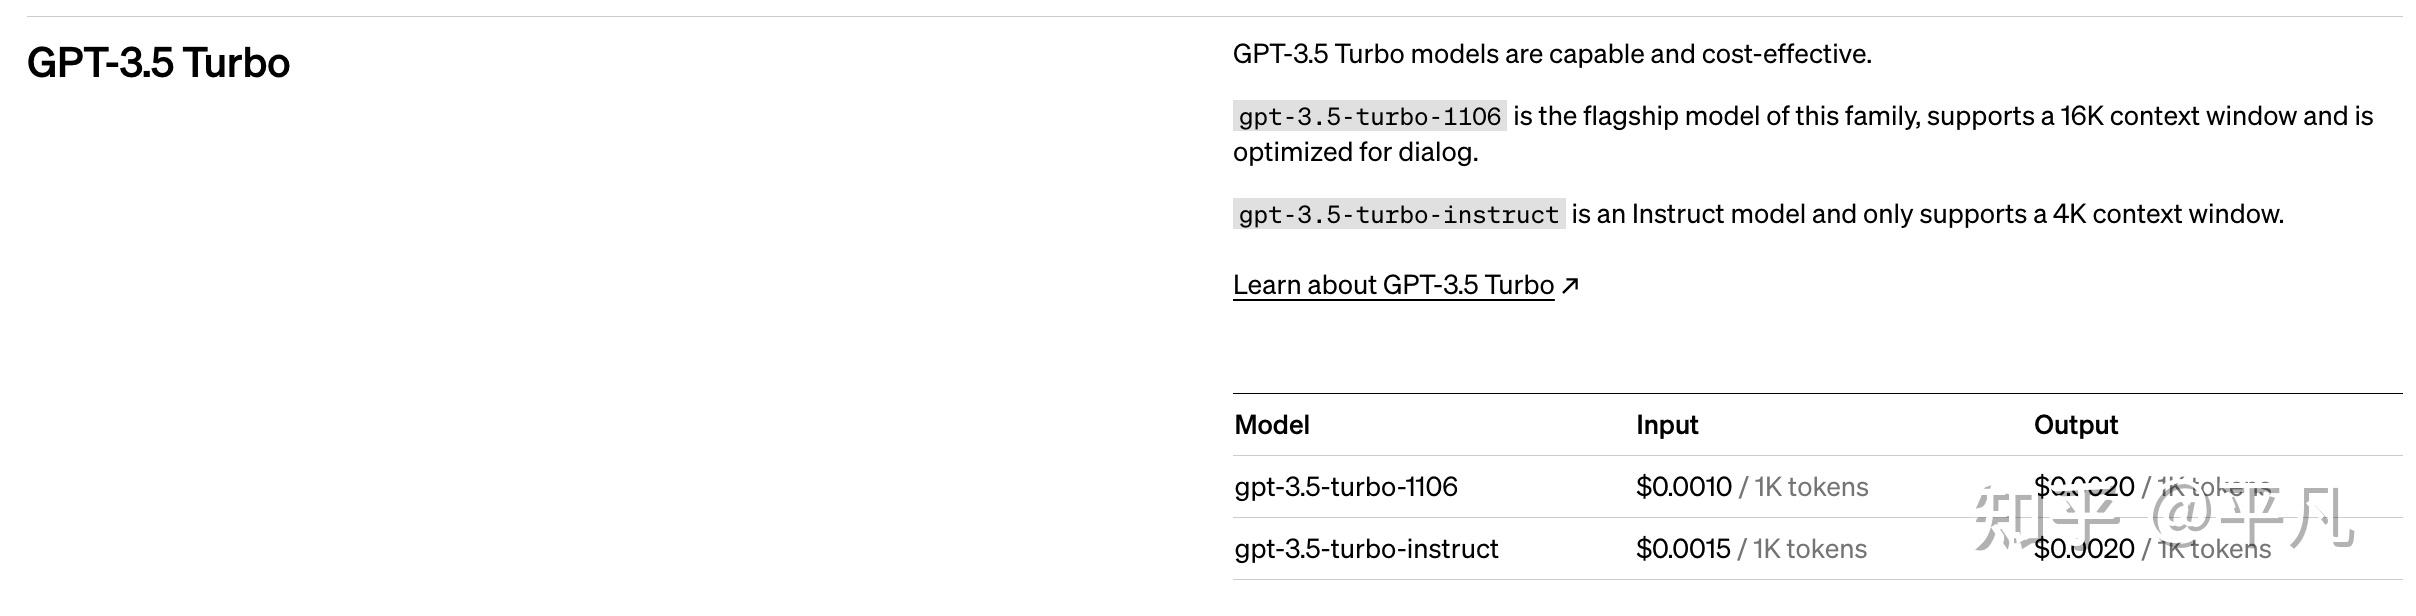Image resolution: width=2416 pixels, height=616 pixels.
Task: Select the gpt-3.5-turbo-1106 table row name
Action: 1346,487
